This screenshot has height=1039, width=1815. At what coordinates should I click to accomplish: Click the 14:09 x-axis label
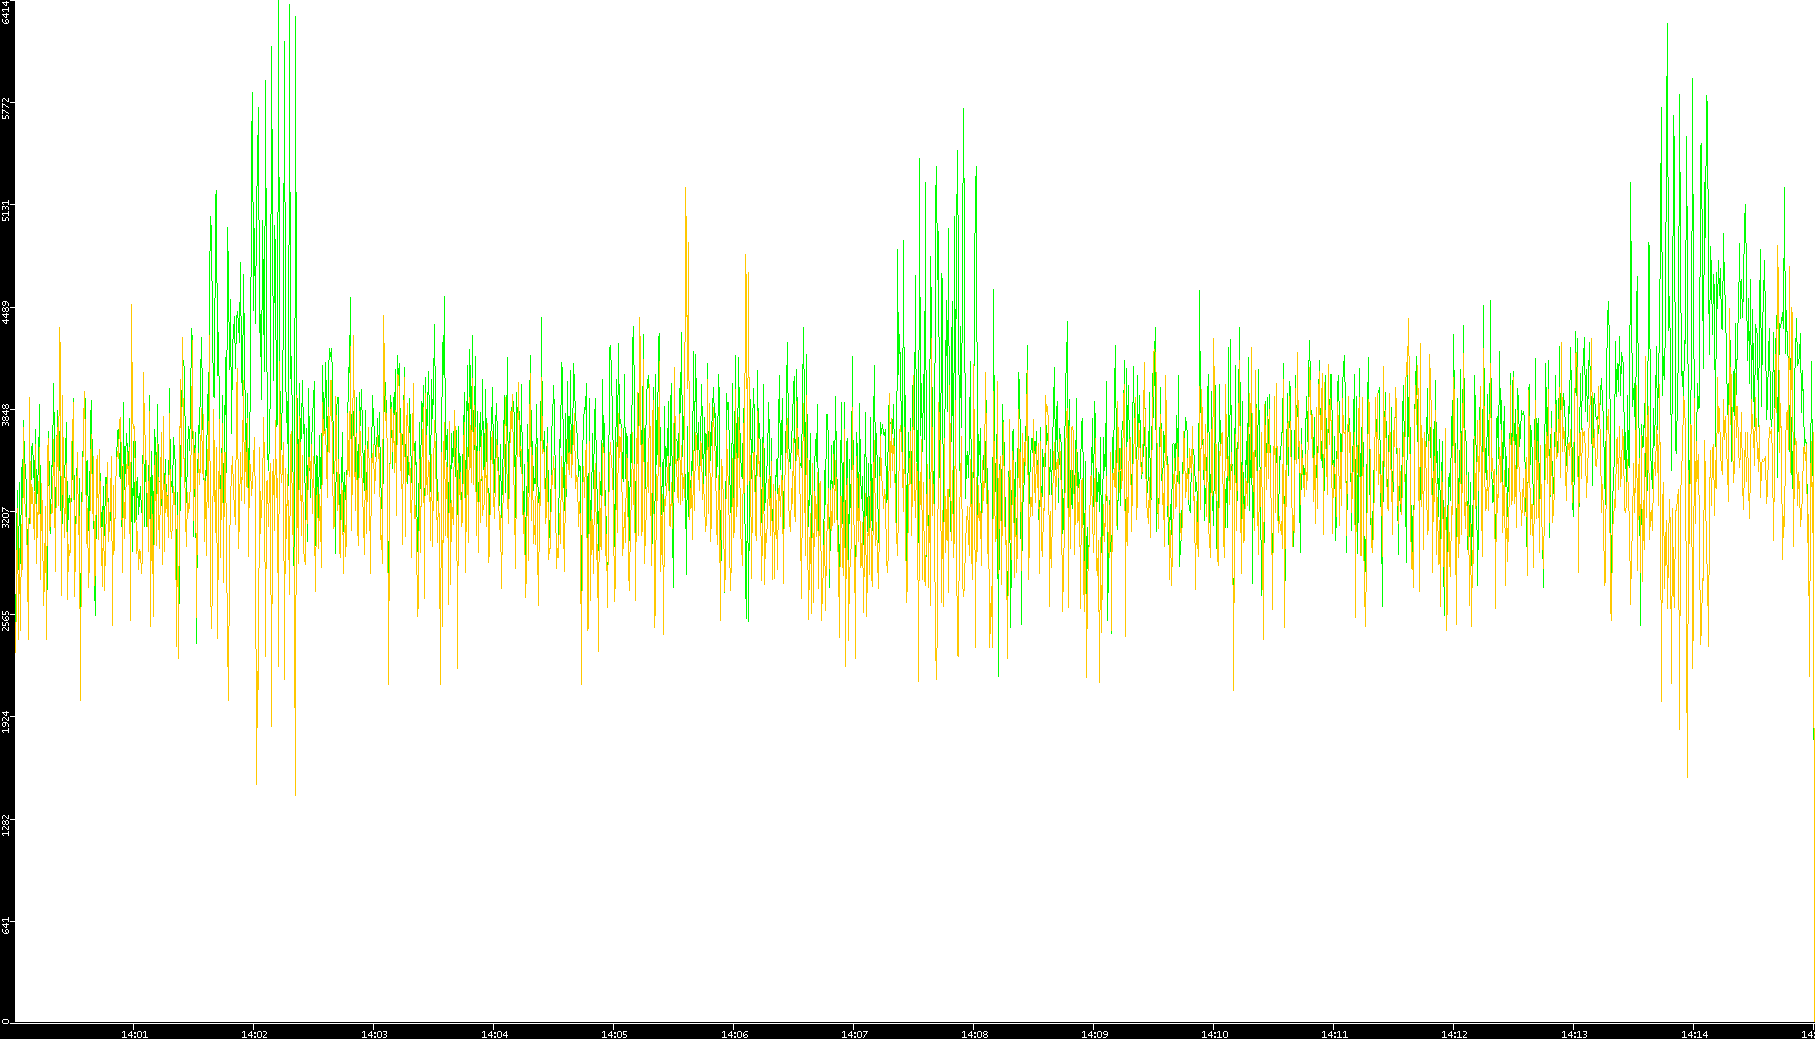(1094, 1034)
